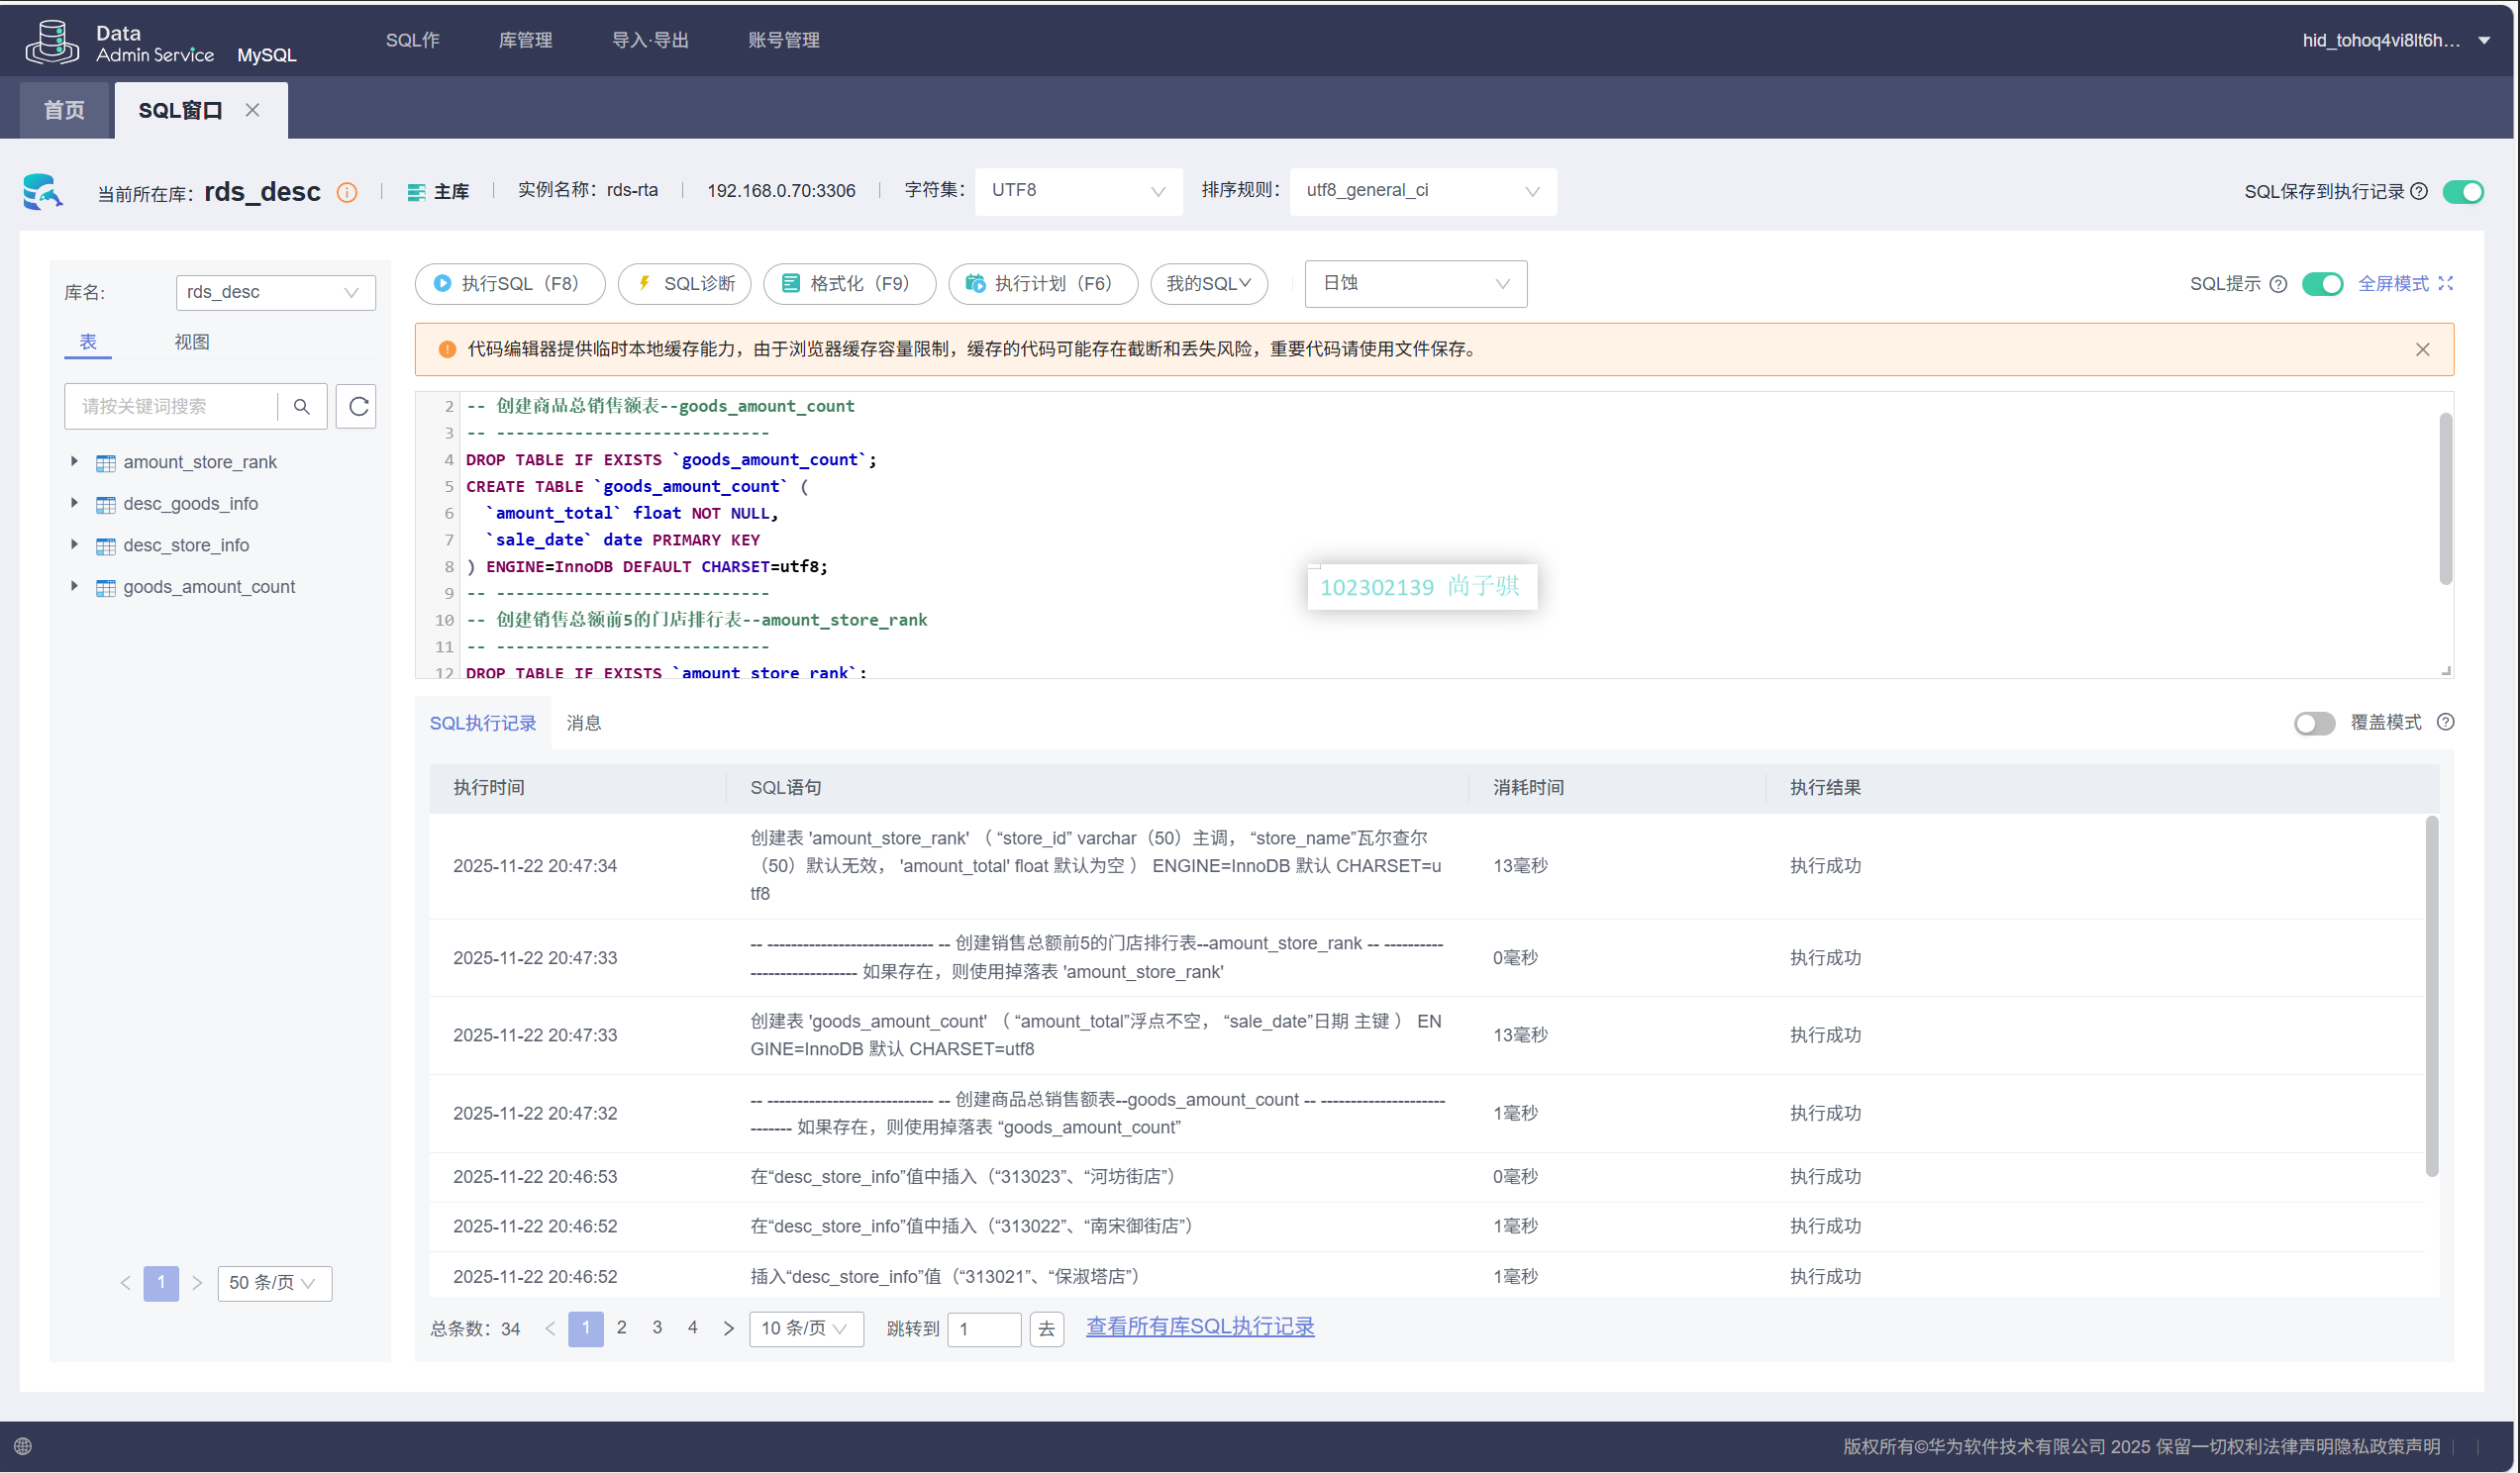Click the info icon beside rds_desc
The height and width of the screenshot is (1473, 2520).
click(x=346, y=192)
